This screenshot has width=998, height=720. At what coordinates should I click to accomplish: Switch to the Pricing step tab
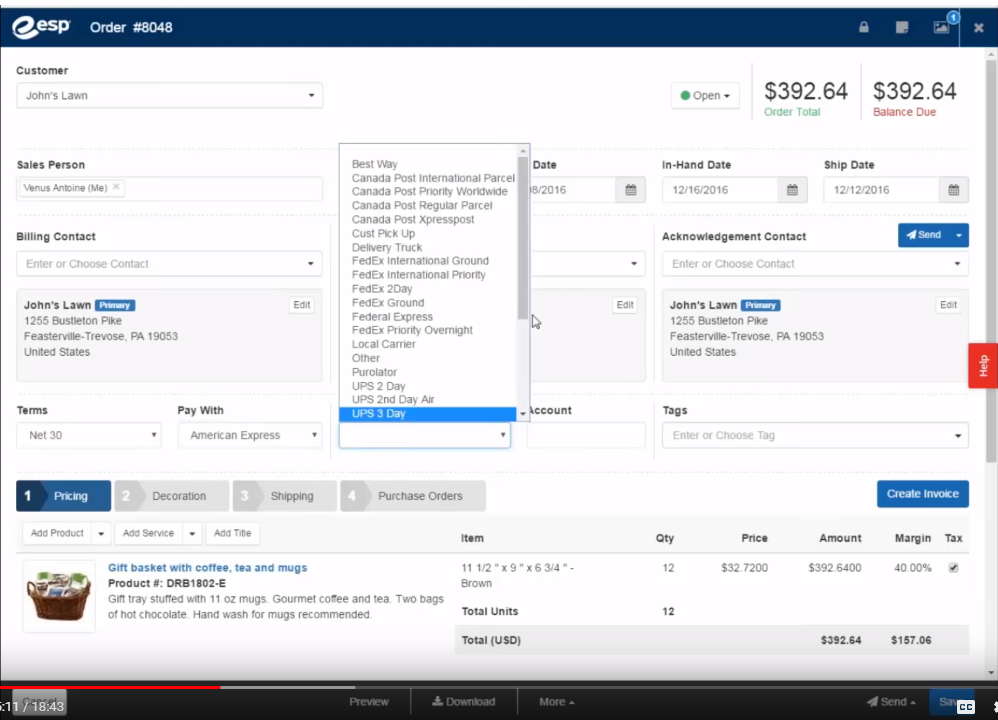(64, 496)
